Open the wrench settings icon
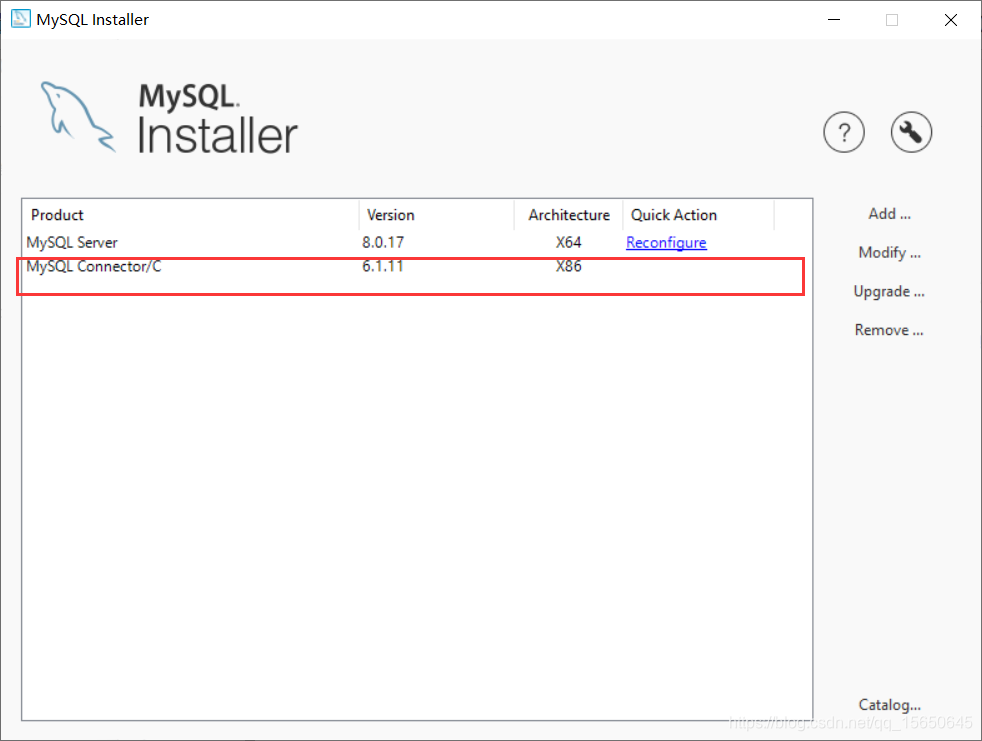This screenshot has height=741, width=982. click(911, 132)
